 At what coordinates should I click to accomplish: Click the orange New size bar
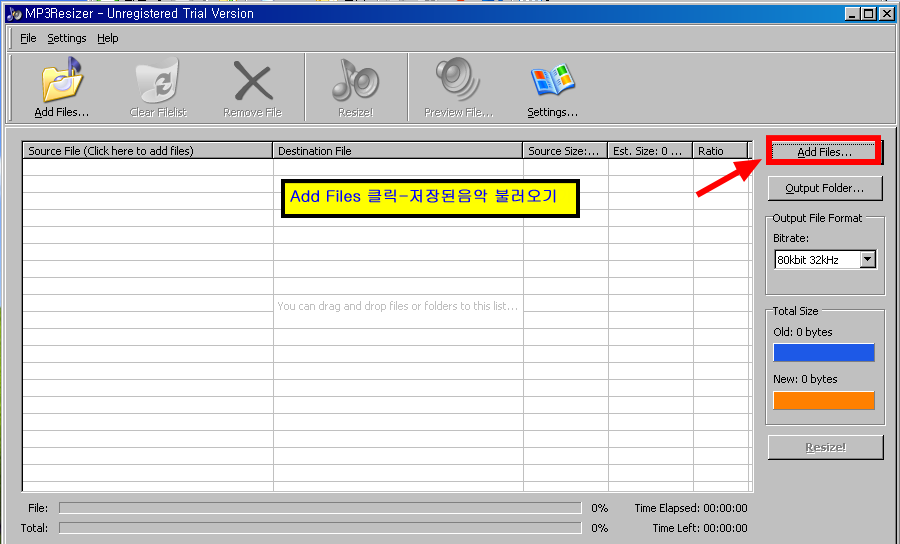(x=824, y=400)
